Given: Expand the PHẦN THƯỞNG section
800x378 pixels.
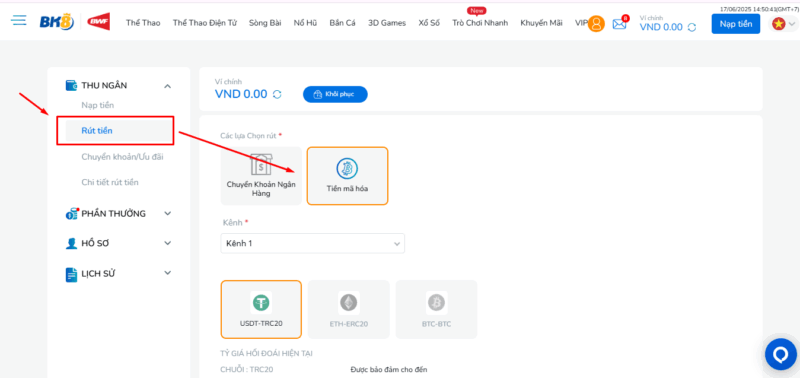Looking at the screenshot, I should pos(167,214).
